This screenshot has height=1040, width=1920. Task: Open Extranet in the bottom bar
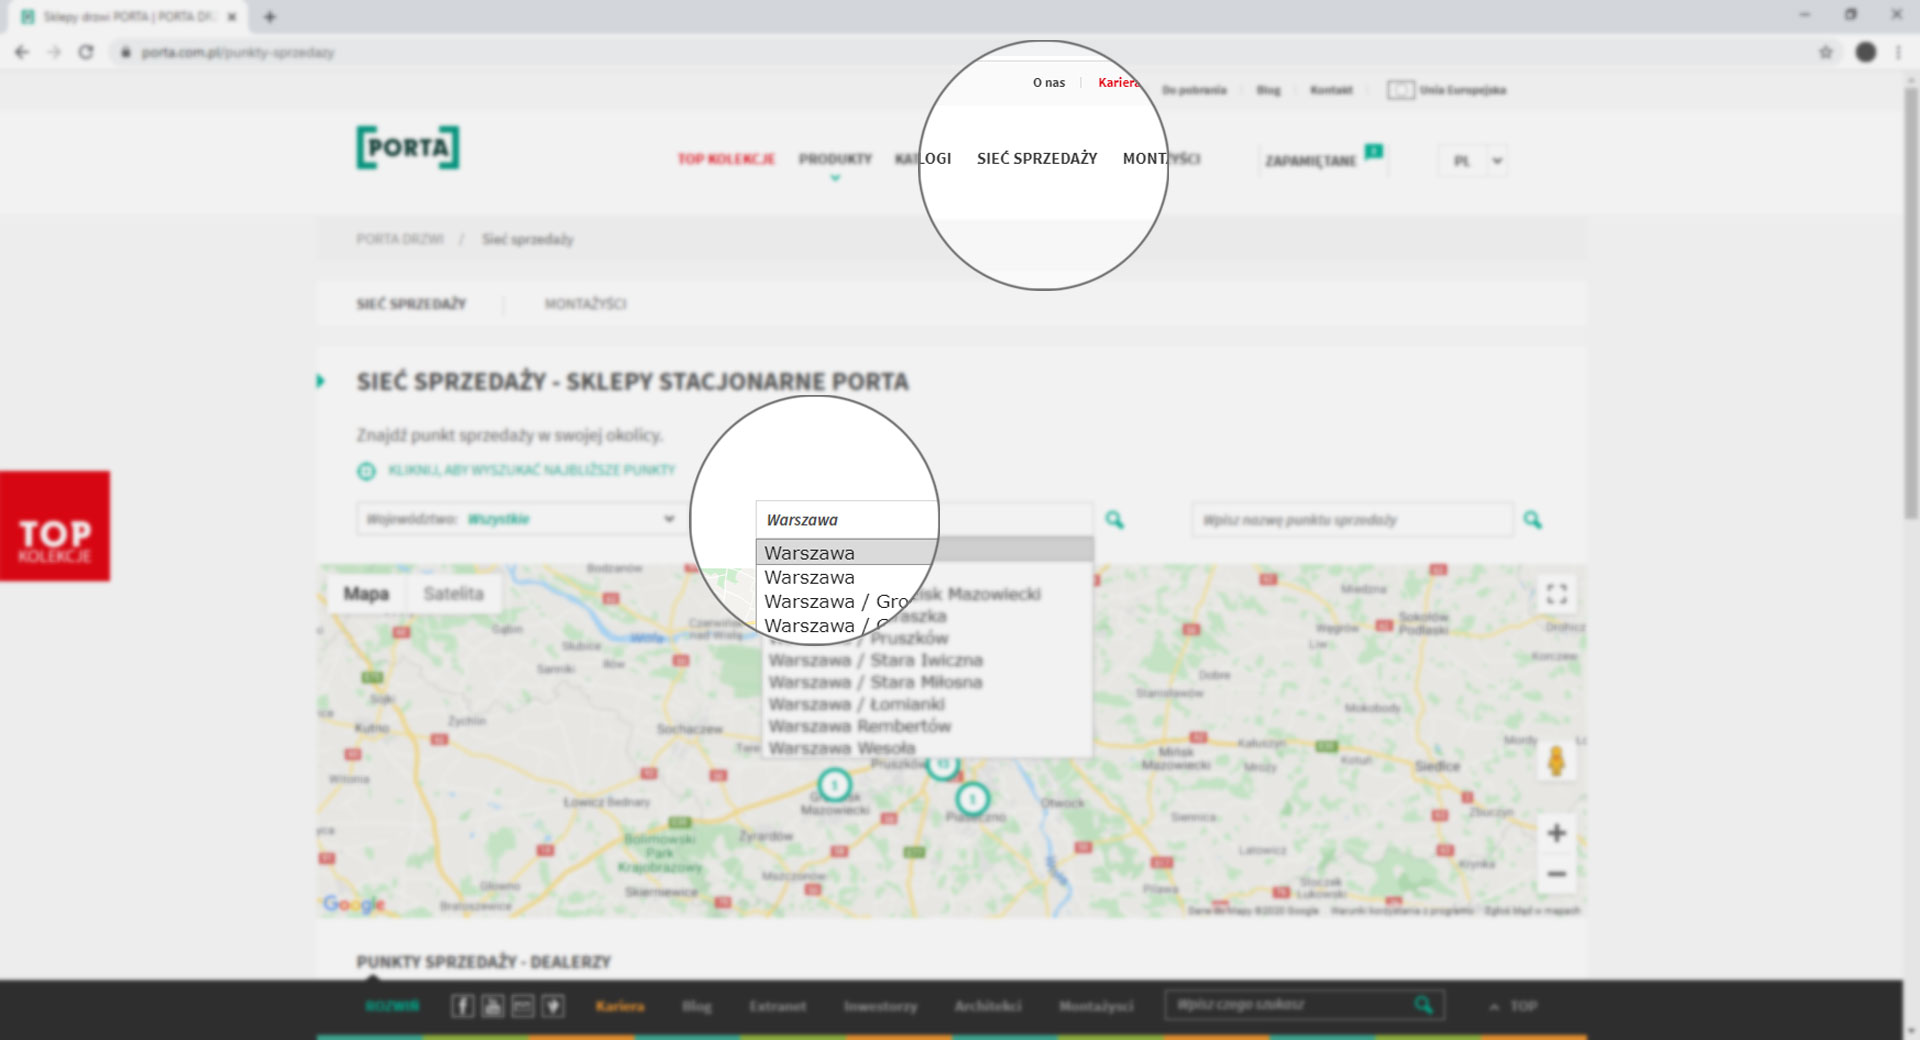778,1006
